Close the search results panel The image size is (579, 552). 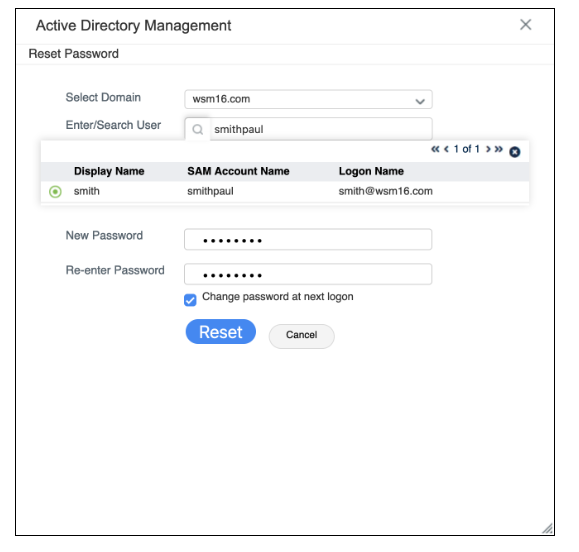(x=515, y=152)
